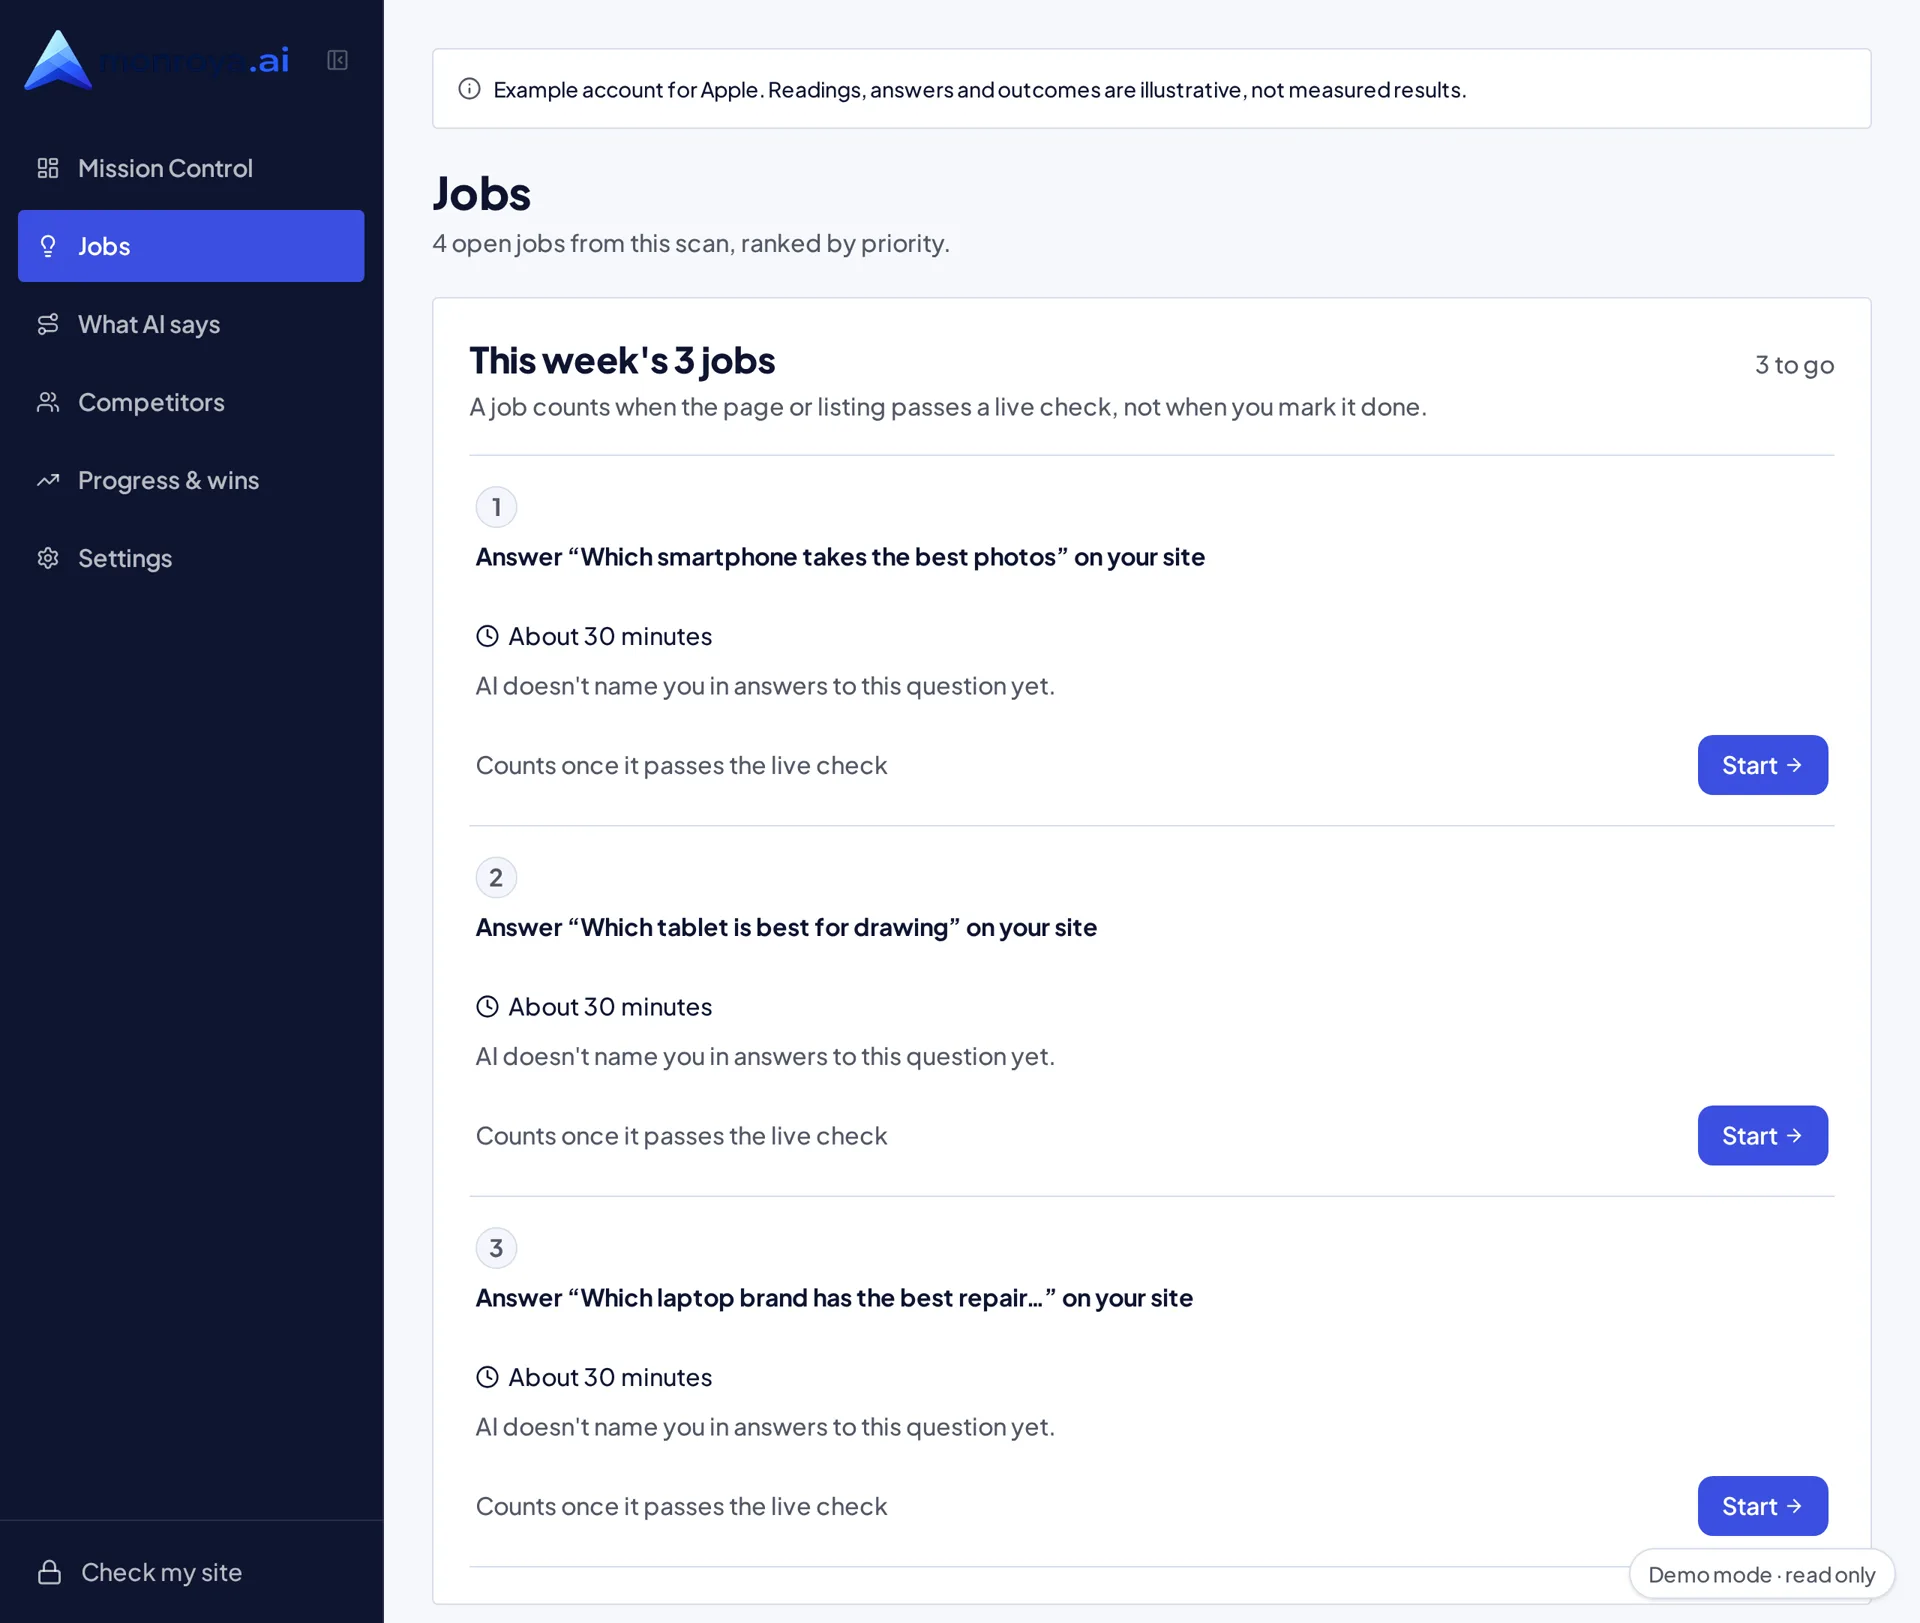
Task: Click the tablet drawing job title
Action: pos(786,927)
